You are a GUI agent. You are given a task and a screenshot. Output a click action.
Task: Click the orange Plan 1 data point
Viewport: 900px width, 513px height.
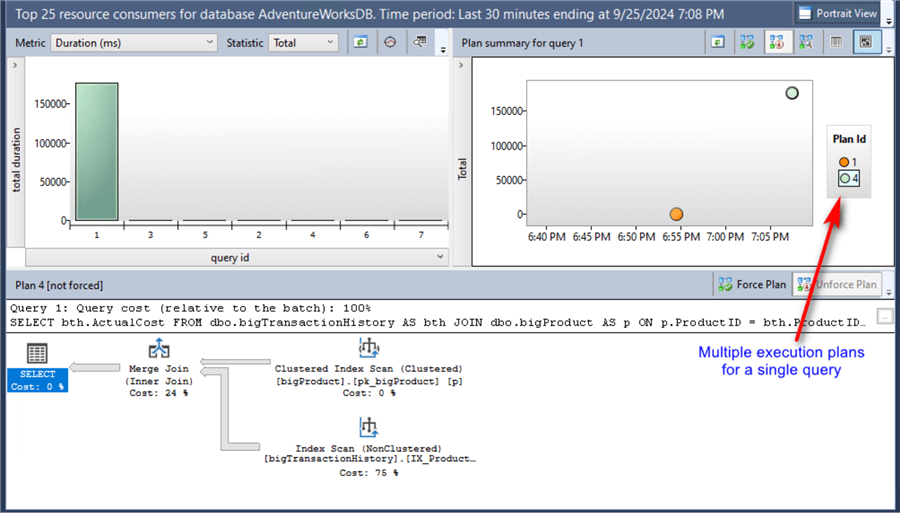coord(676,214)
